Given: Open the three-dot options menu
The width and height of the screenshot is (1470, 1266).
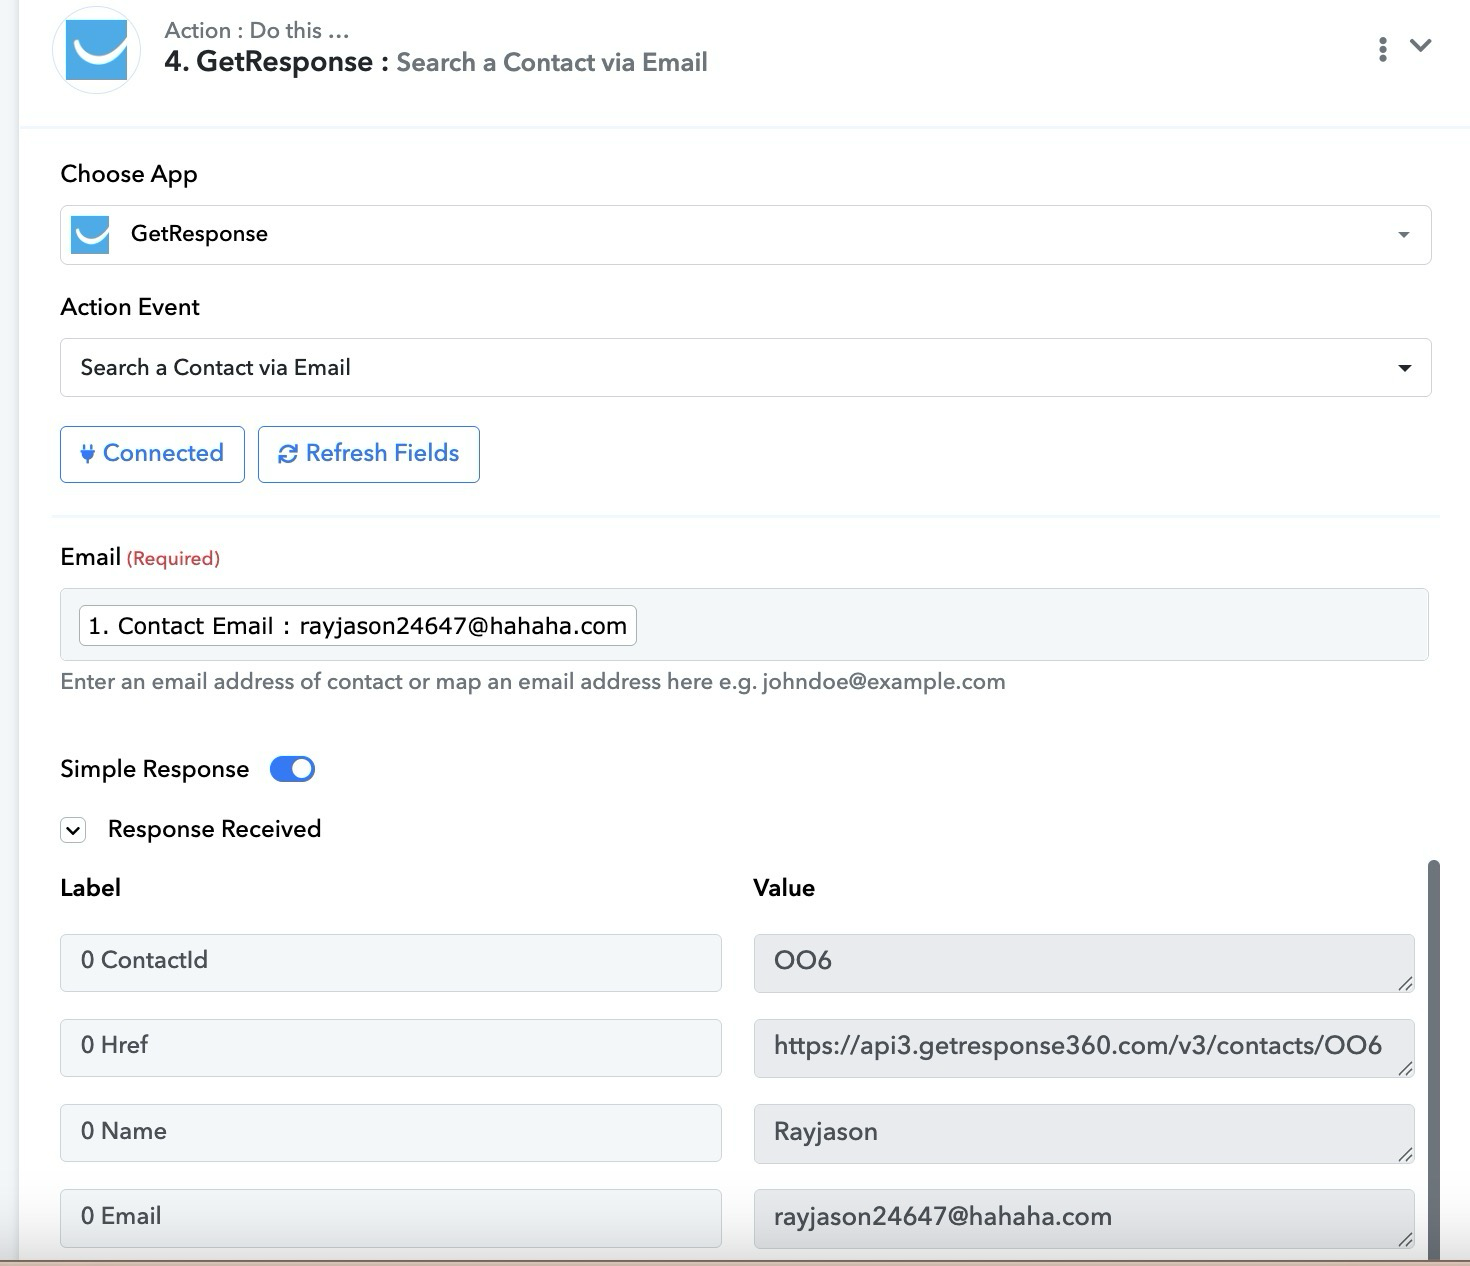Looking at the screenshot, I should [1382, 49].
